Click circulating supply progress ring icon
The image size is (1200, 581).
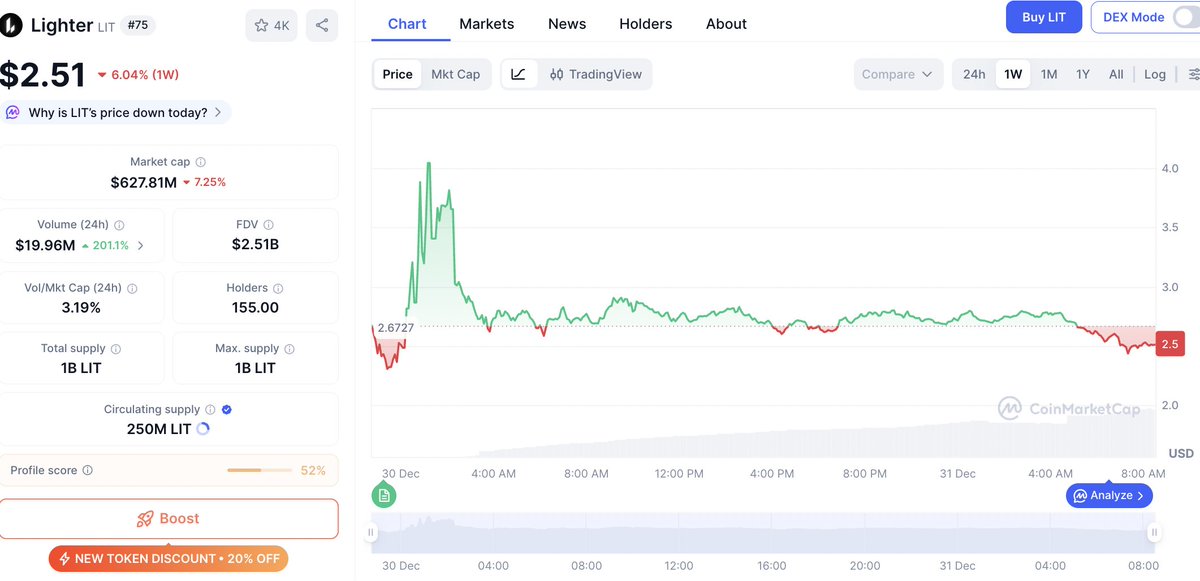click(203, 429)
